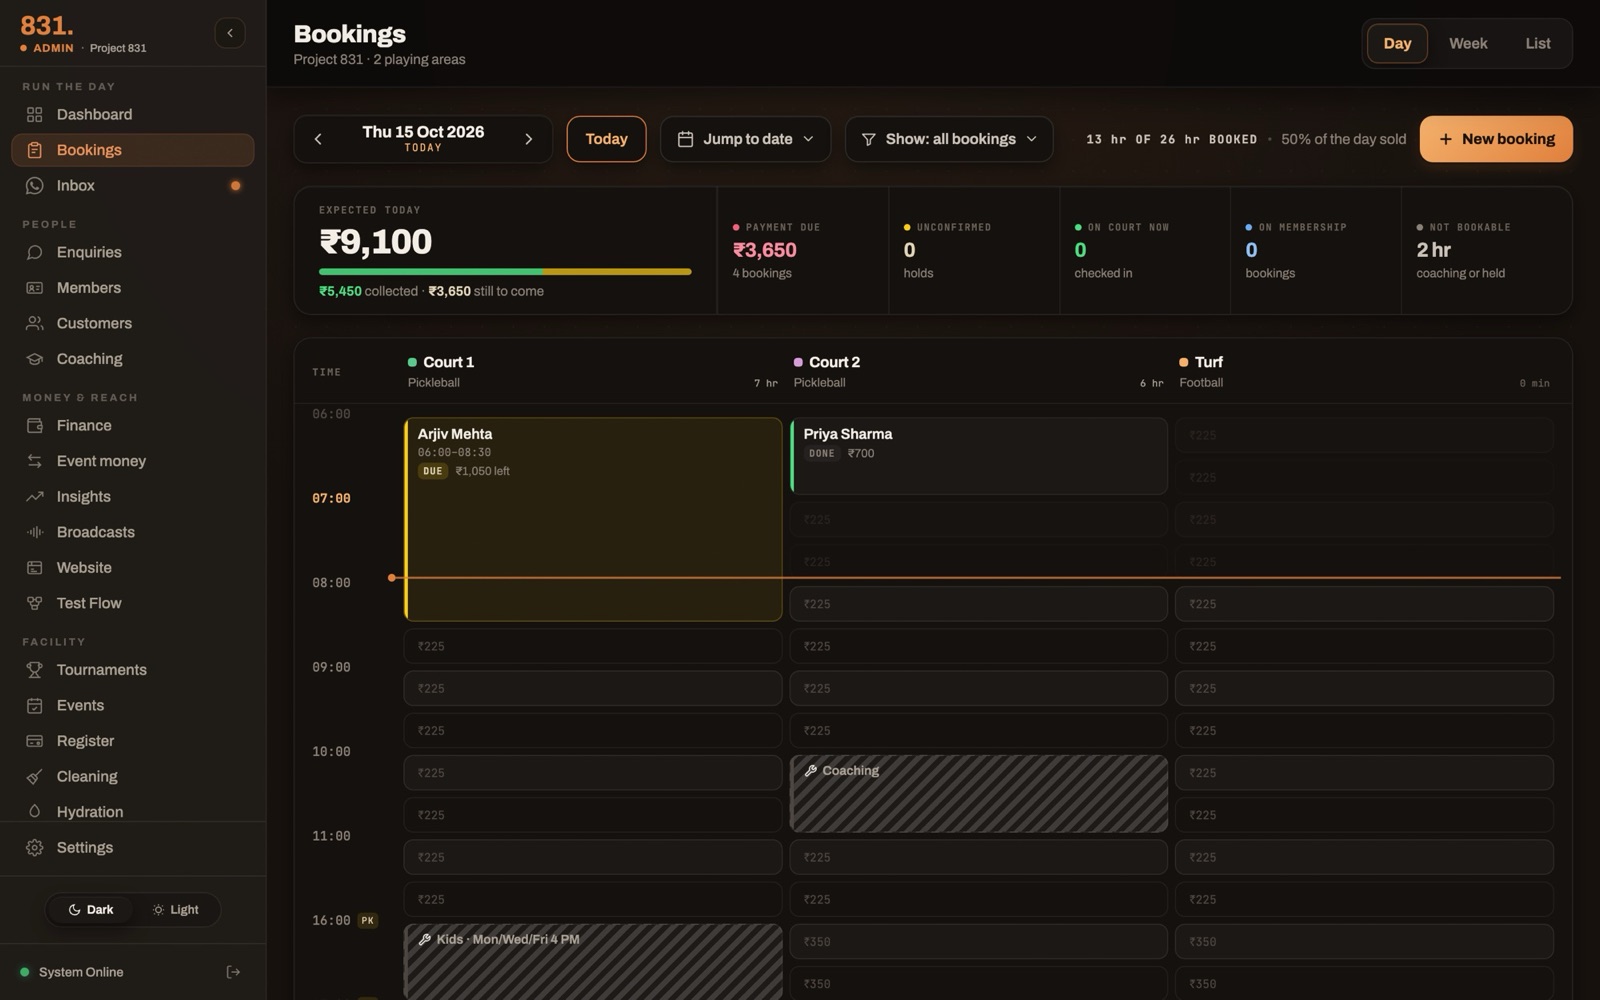This screenshot has width=1600, height=1000.
Task: Click the collected revenue progress bar
Action: point(505,271)
